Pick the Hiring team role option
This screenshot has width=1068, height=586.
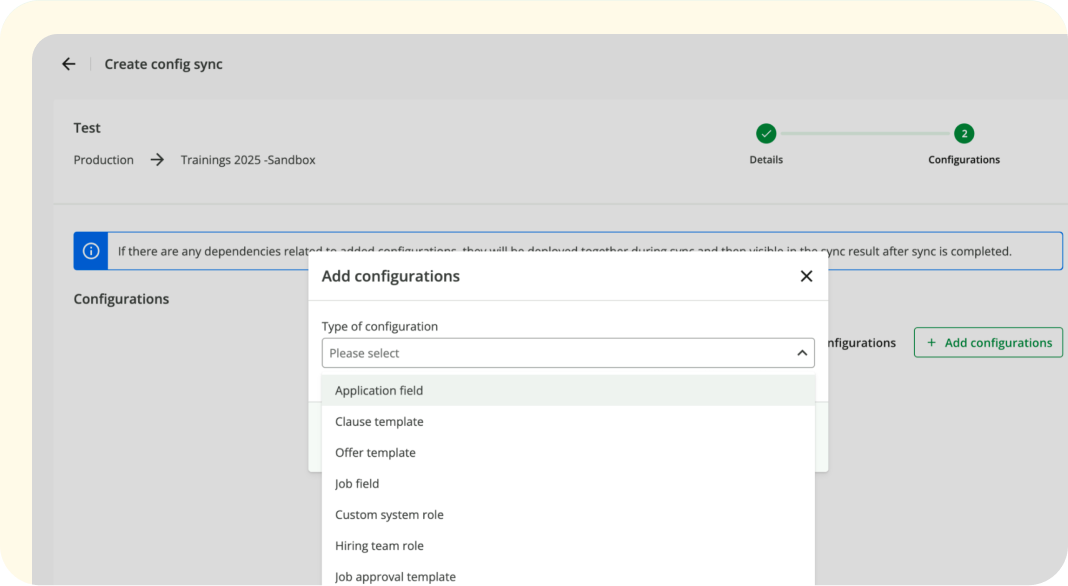click(x=379, y=546)
